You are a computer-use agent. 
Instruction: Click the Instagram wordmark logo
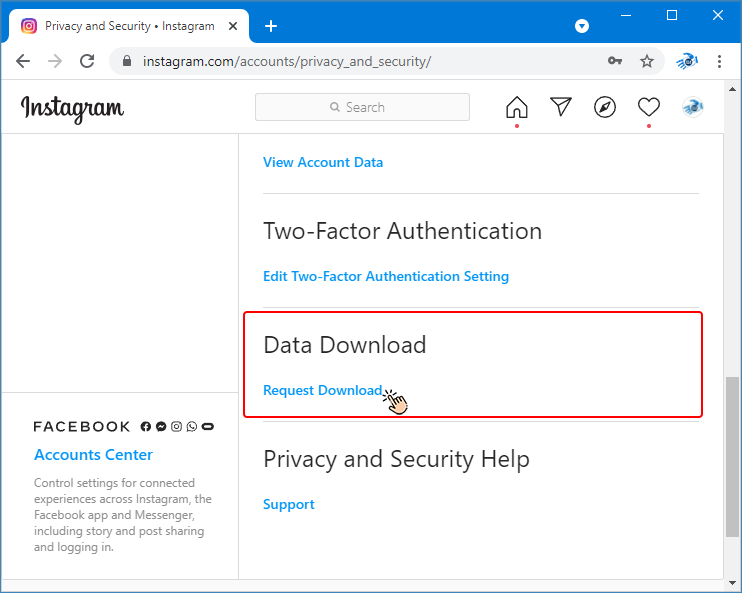coord(72,109)
